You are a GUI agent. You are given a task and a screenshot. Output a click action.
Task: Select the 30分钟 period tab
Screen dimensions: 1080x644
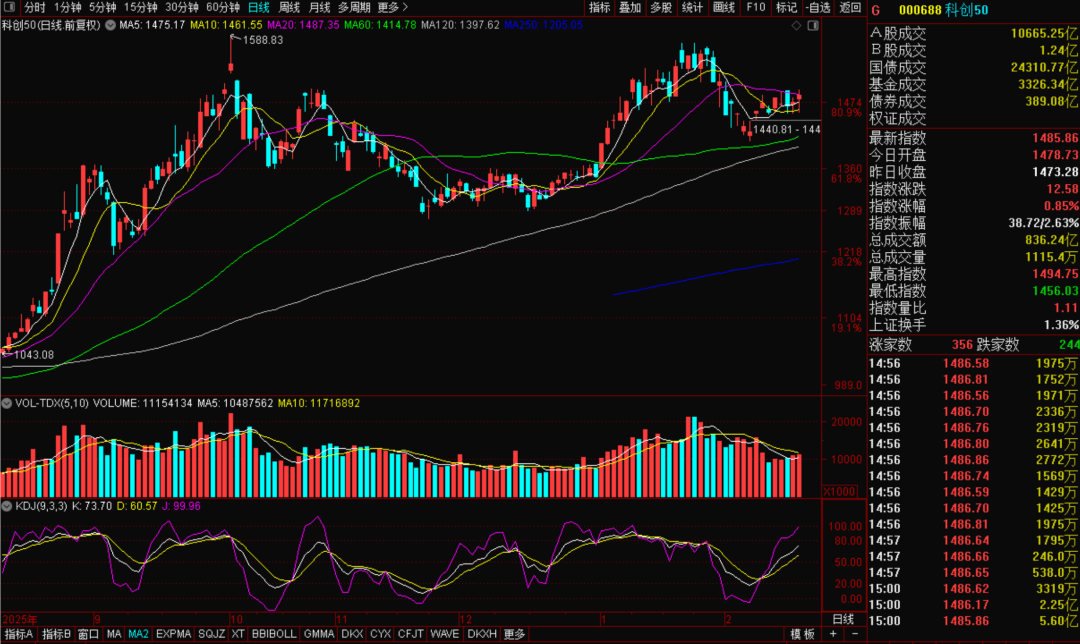tap(181, 7)
